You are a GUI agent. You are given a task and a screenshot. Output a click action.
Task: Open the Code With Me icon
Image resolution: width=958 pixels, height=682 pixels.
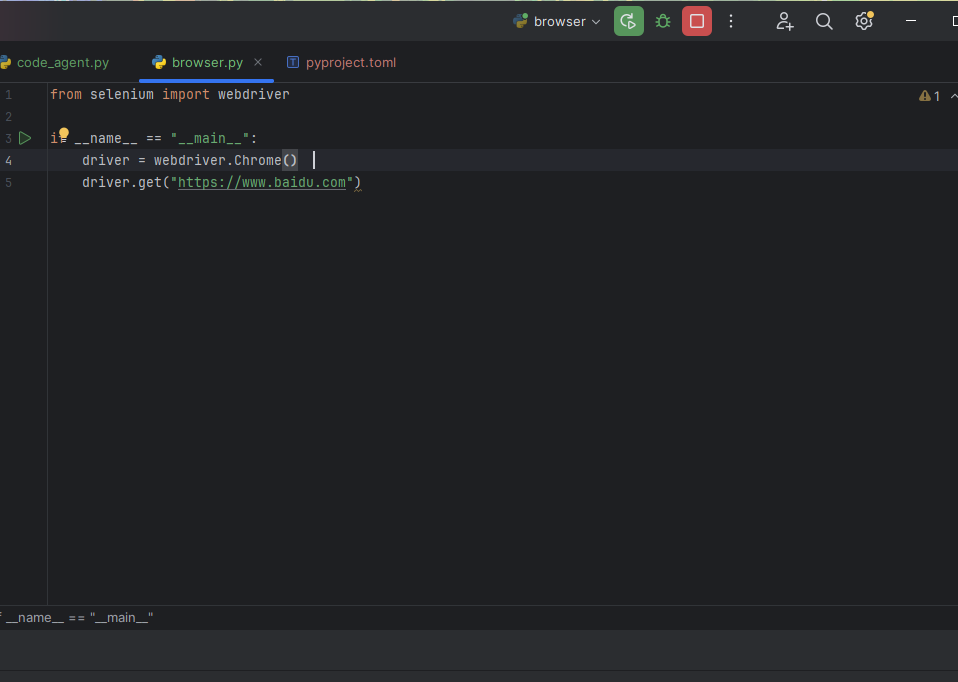784,21
